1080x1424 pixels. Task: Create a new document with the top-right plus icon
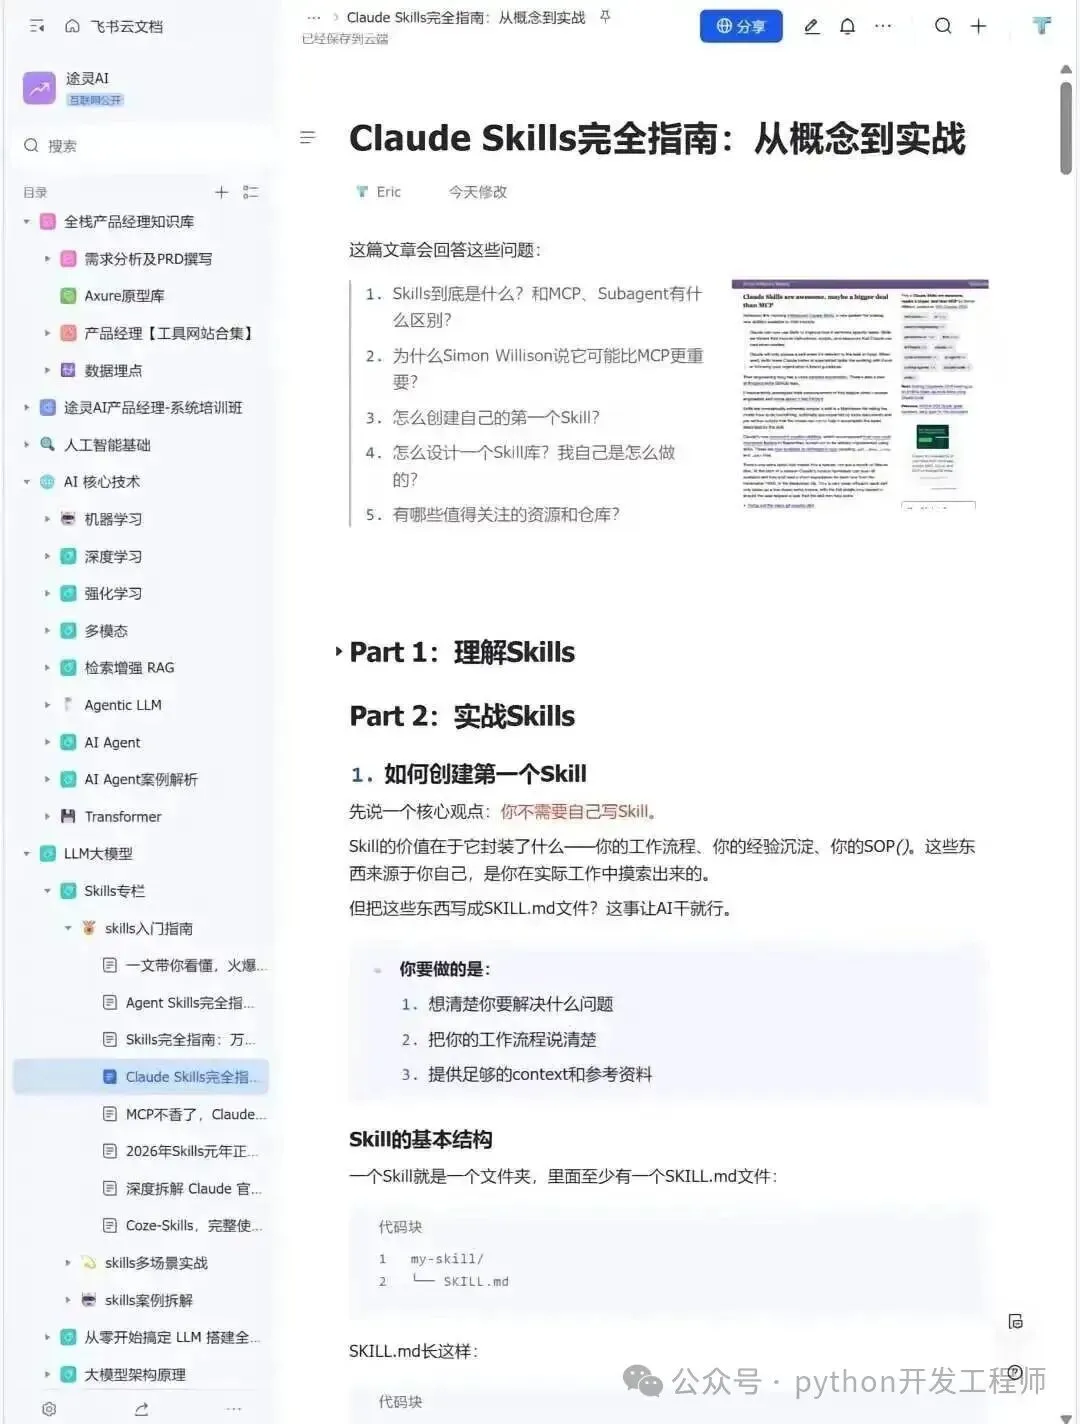pyautogui.click(x=978, y=27)
